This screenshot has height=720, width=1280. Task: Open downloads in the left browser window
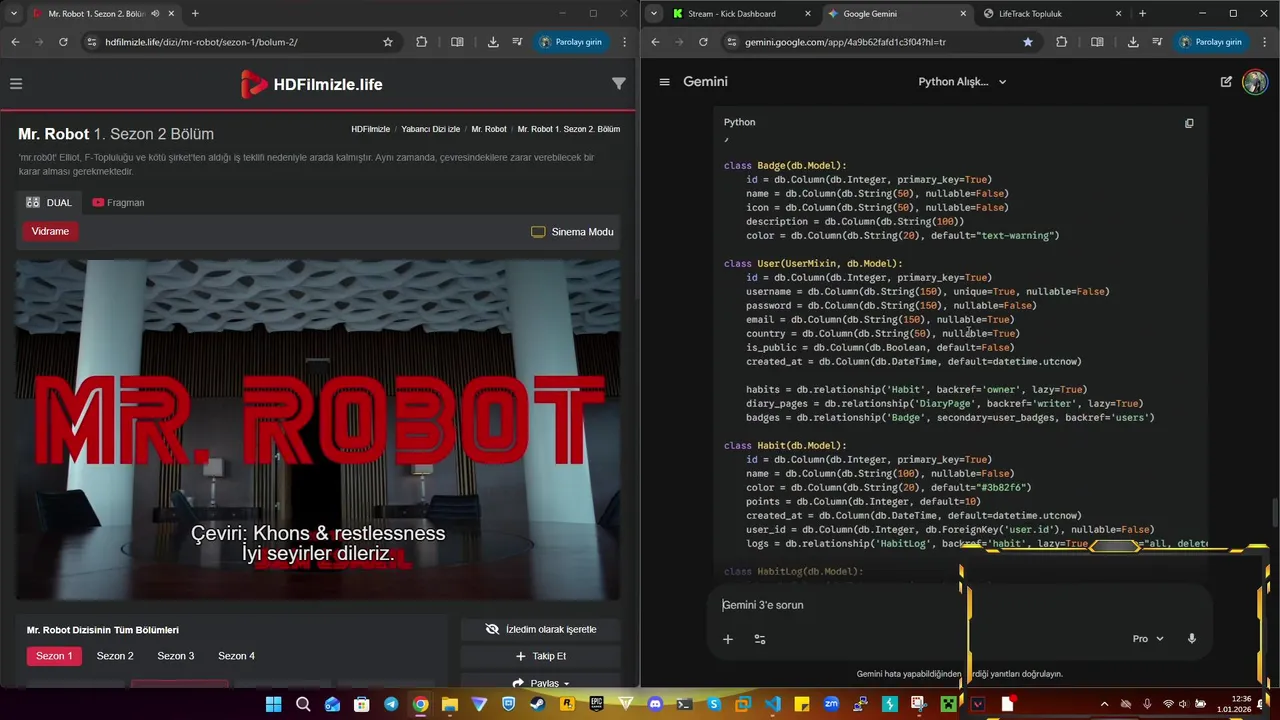[493, 42]
